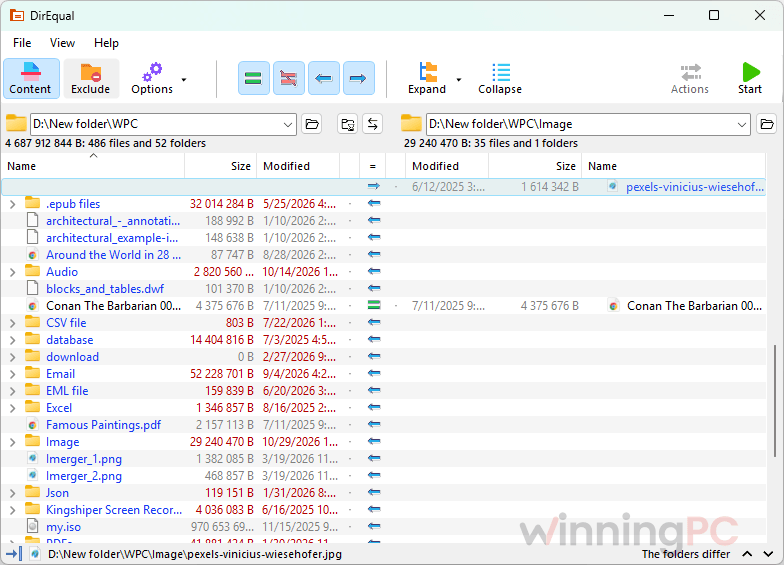Click the Actions toolbar icon
Viewport: 784px width, 565px height.
[690, 78]
